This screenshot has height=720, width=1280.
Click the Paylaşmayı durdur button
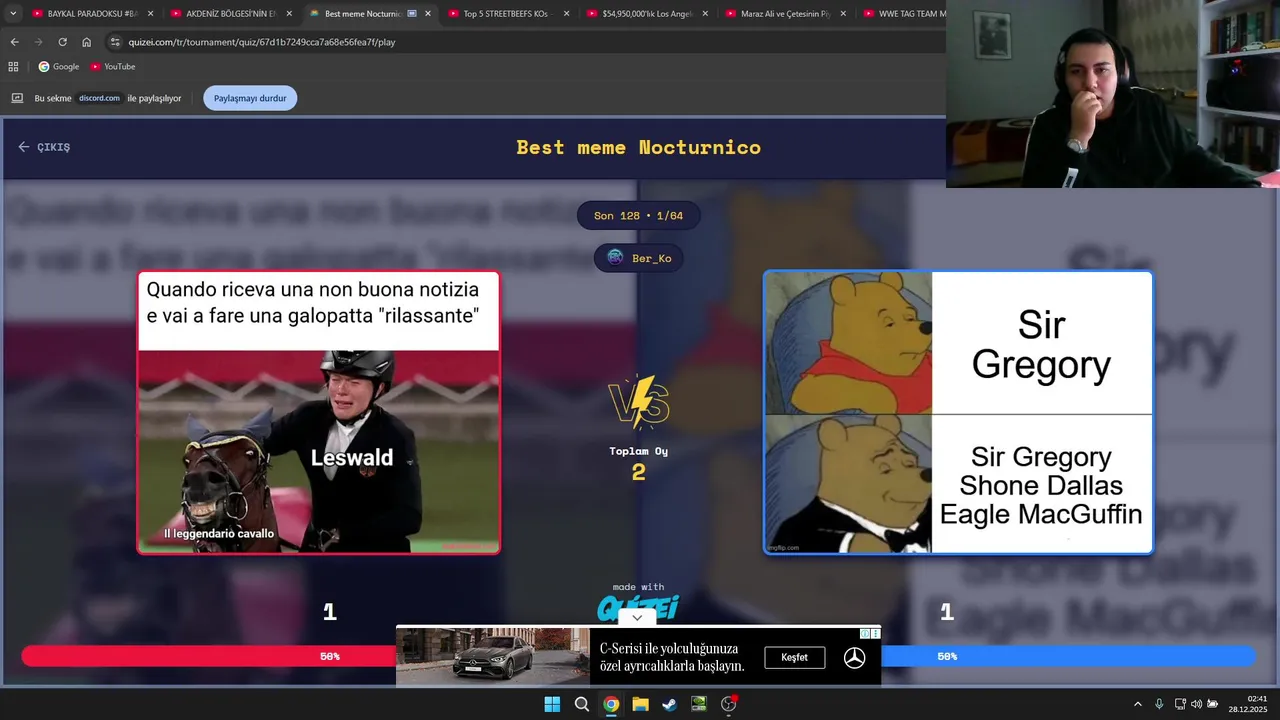click(250, 98)
